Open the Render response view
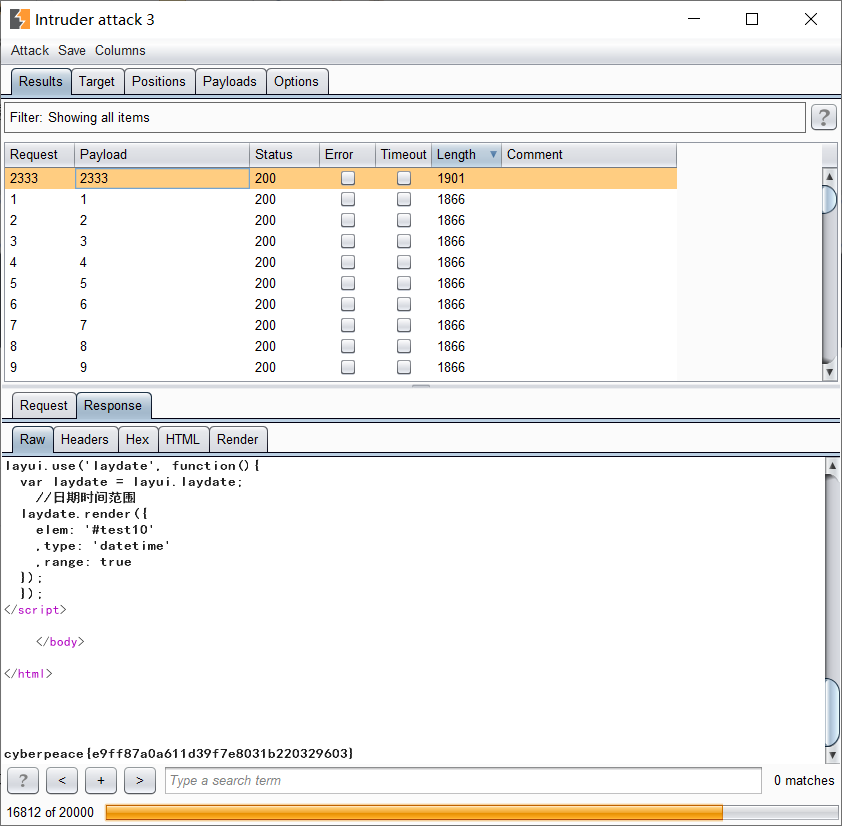842x826 pixels. tap(237, 439)
